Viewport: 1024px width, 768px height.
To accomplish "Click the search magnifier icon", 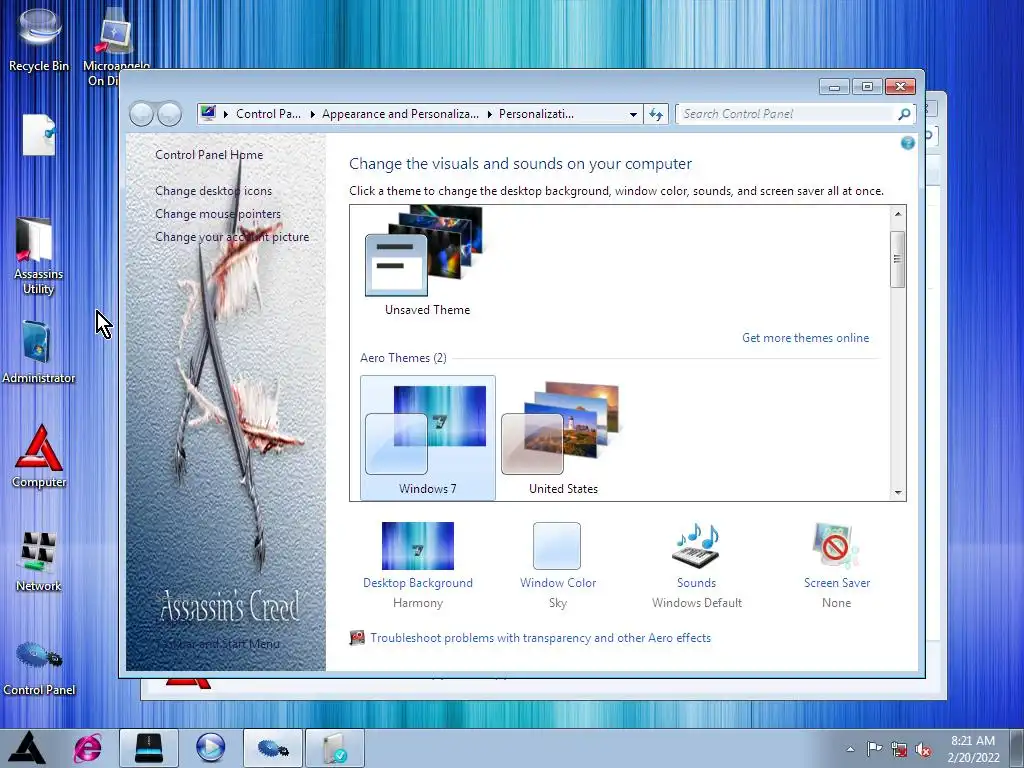I will (904, 114).
